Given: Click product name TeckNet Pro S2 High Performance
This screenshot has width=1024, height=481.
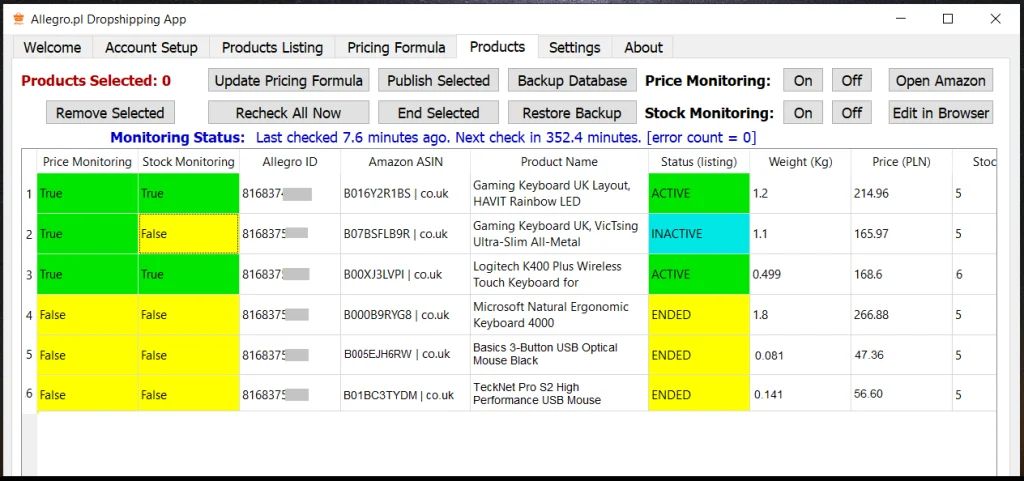Looking at the screenshot, I should (x=559, y=394).
